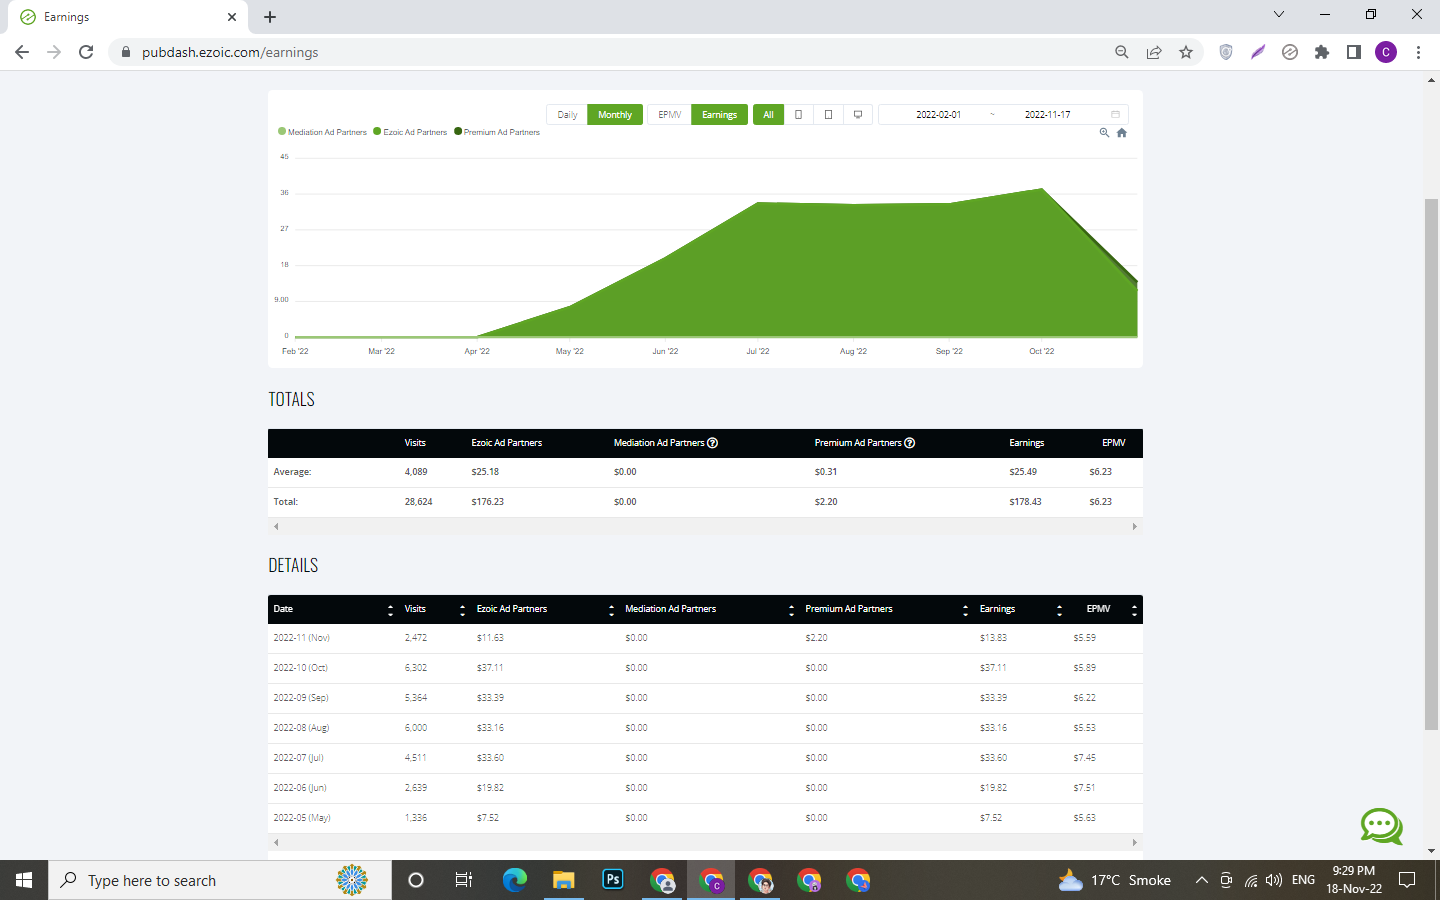Open the shield extension icon
The image size is (1440, 900).
[1226, 52]
